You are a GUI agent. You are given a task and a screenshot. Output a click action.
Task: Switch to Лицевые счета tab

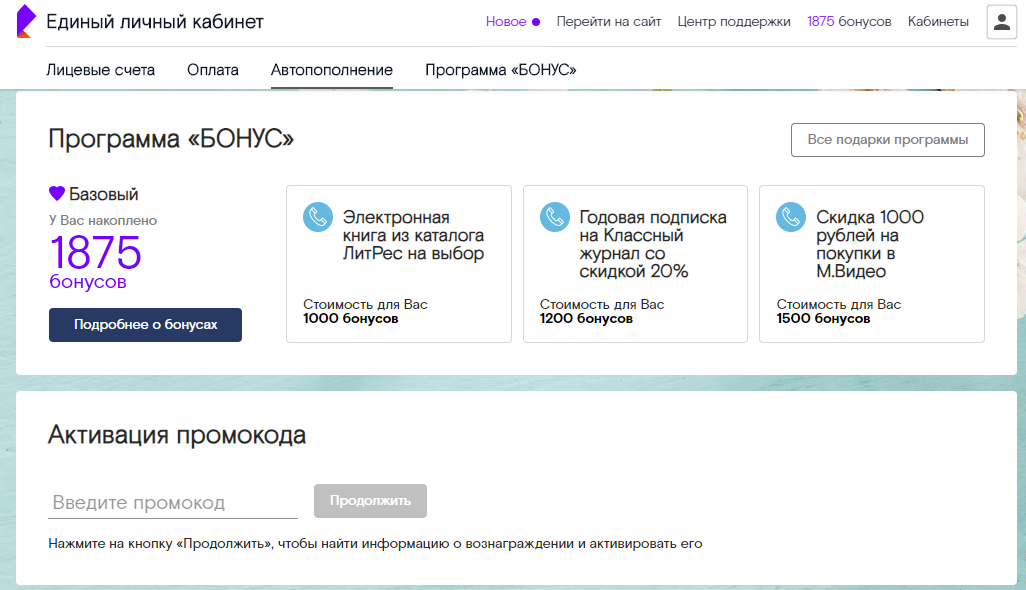click(x=100, y=70)
